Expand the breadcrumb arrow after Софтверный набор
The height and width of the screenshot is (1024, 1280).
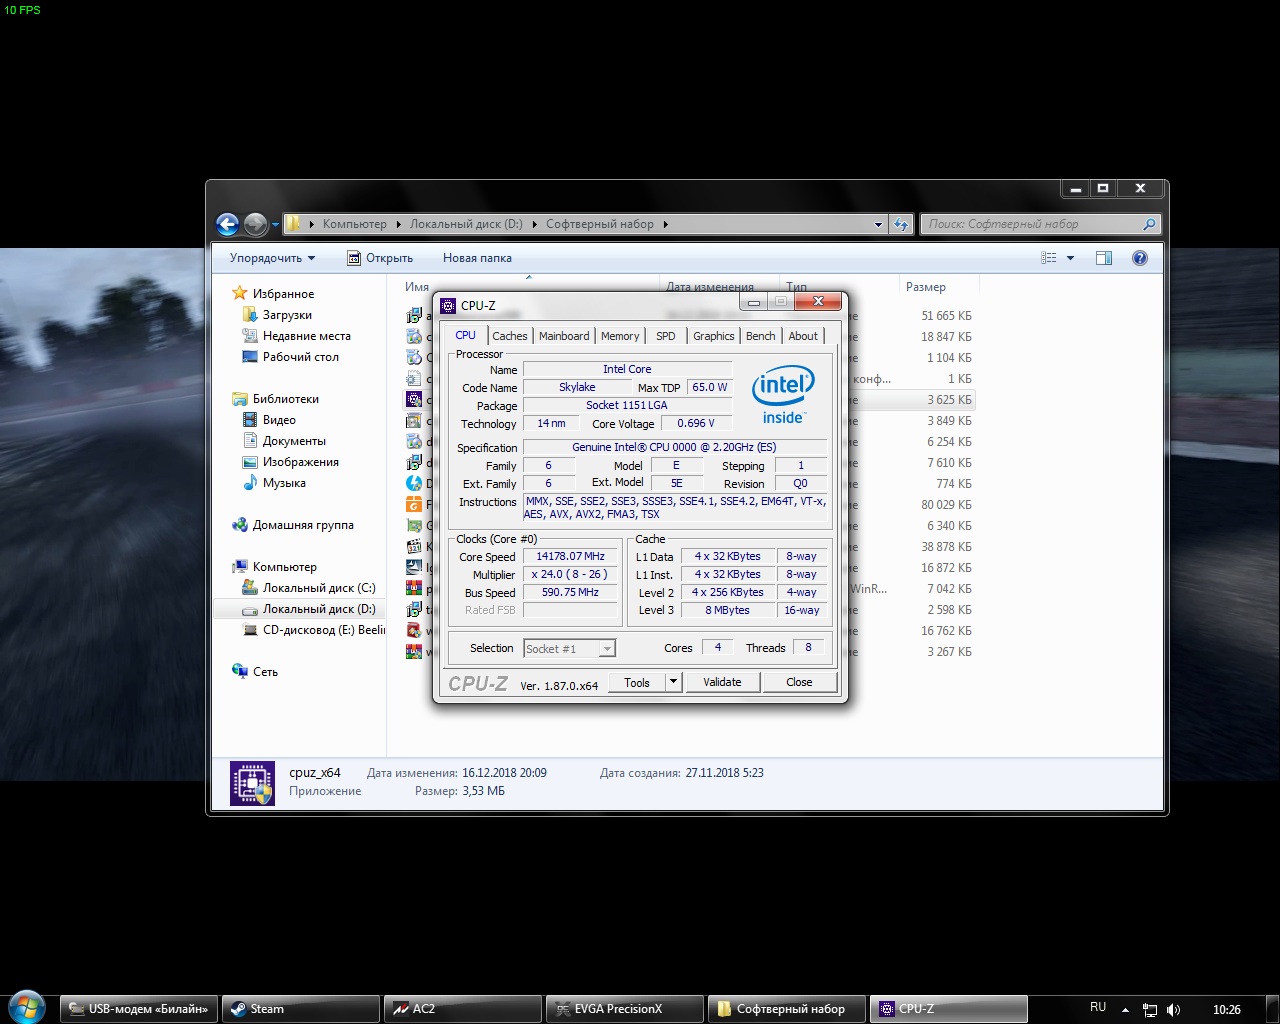665,224
